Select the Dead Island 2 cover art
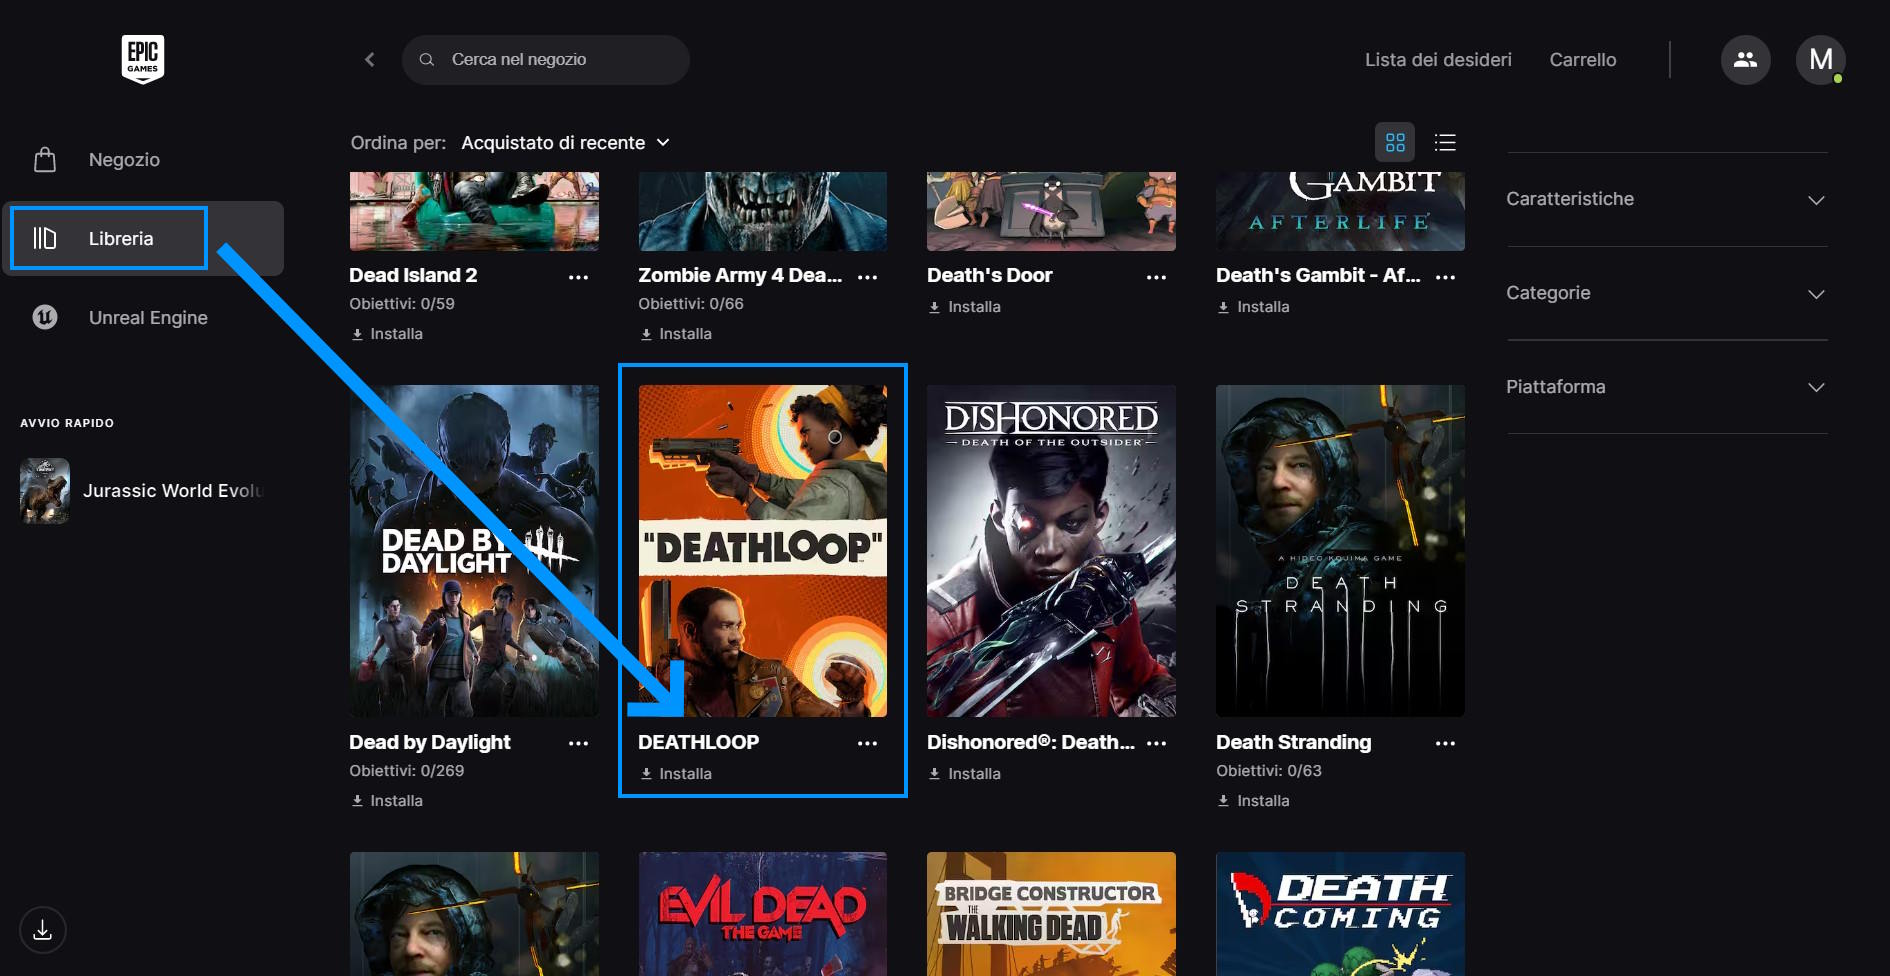Image resolution: width=1890 pixels, height=976 pixels. click(474, 211)
